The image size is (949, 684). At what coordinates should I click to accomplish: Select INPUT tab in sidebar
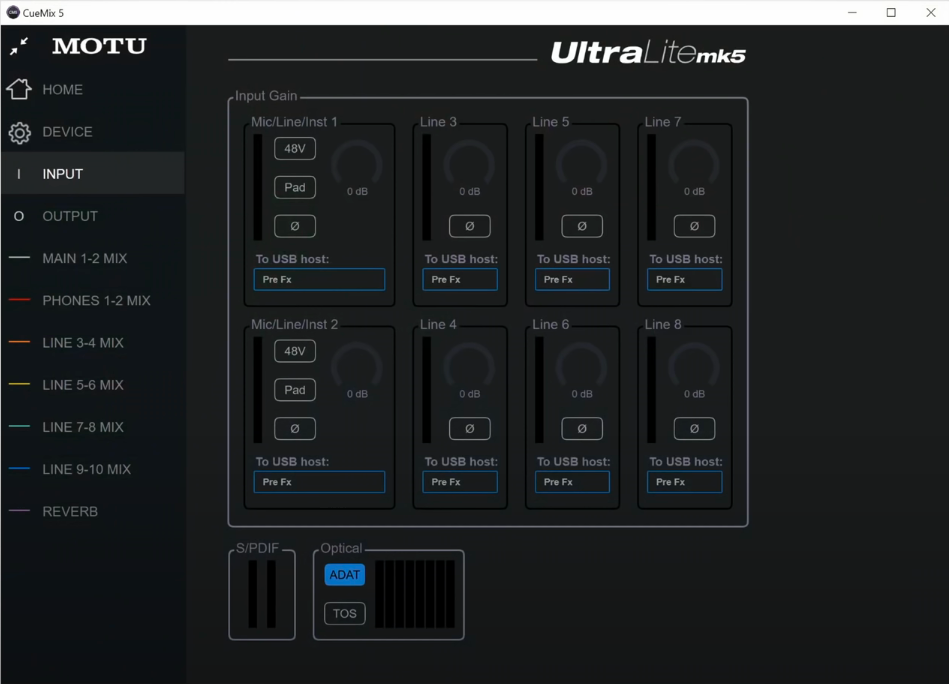coord(93,174)
